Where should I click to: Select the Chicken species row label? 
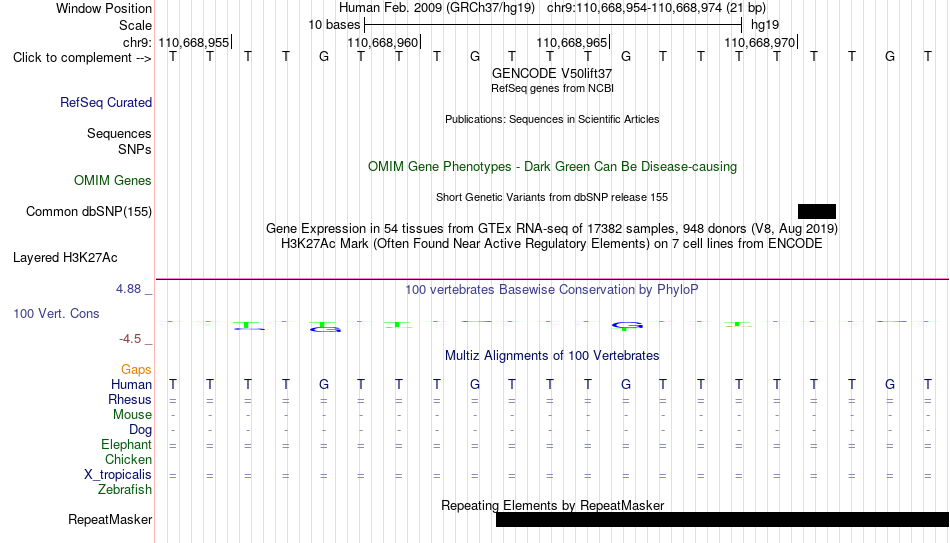tap(128, 459)
